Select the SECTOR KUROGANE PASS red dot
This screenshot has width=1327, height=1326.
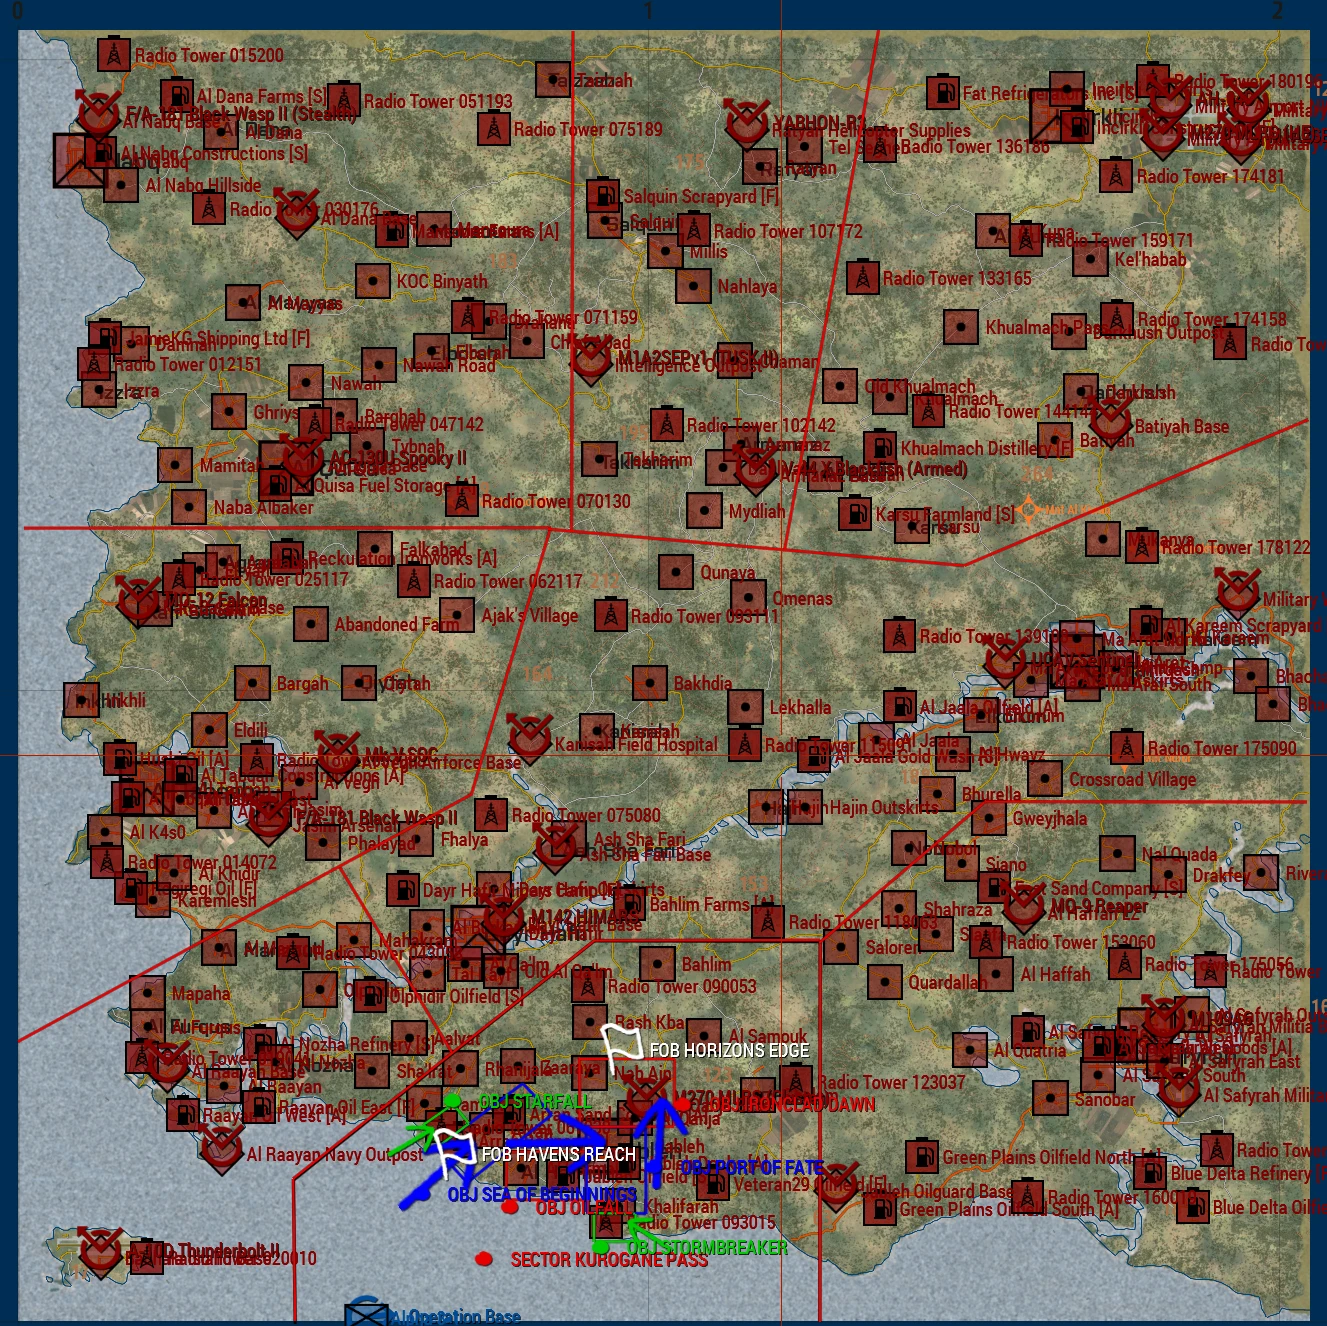pos(485,1258)
